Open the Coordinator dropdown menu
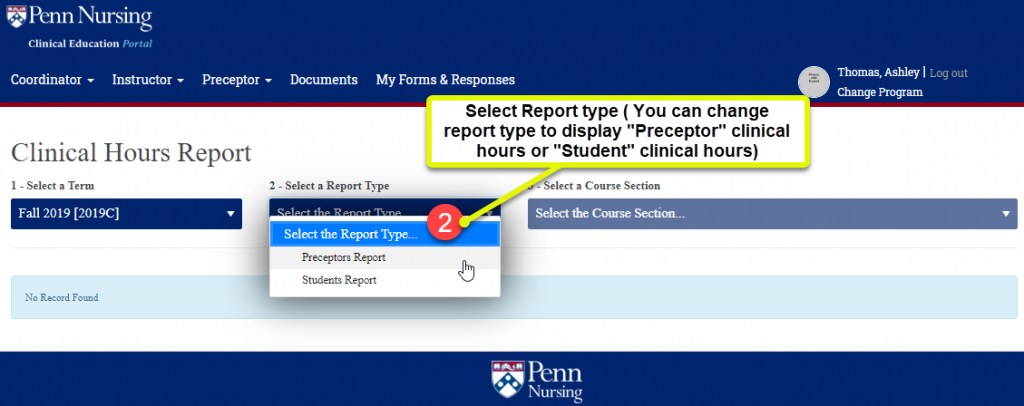Viewport: 1024px width, 406px height. pyautogui.click(x=52, y=80)
